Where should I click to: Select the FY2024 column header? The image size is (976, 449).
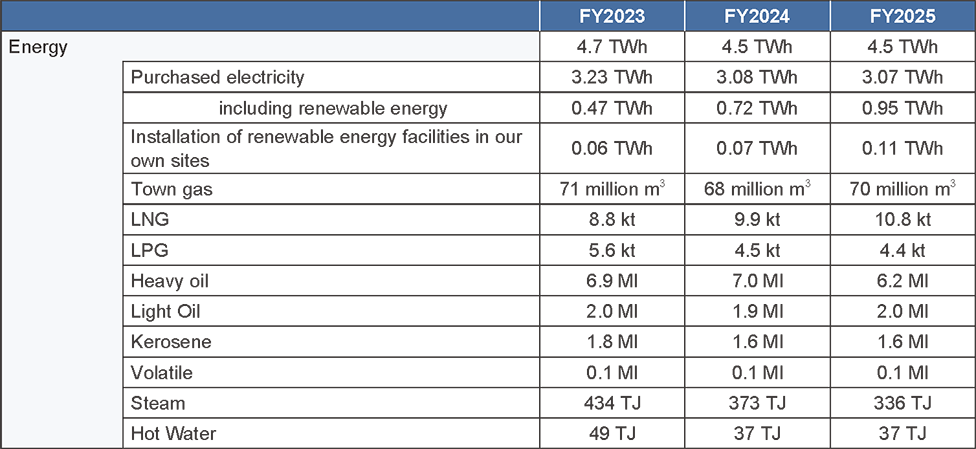coord(757,16)
